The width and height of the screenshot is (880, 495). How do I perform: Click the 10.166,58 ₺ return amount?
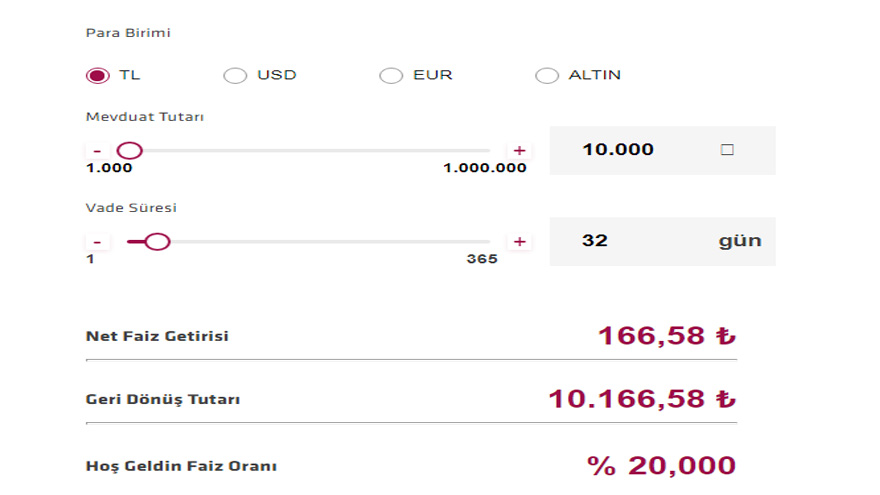(642, 399)
